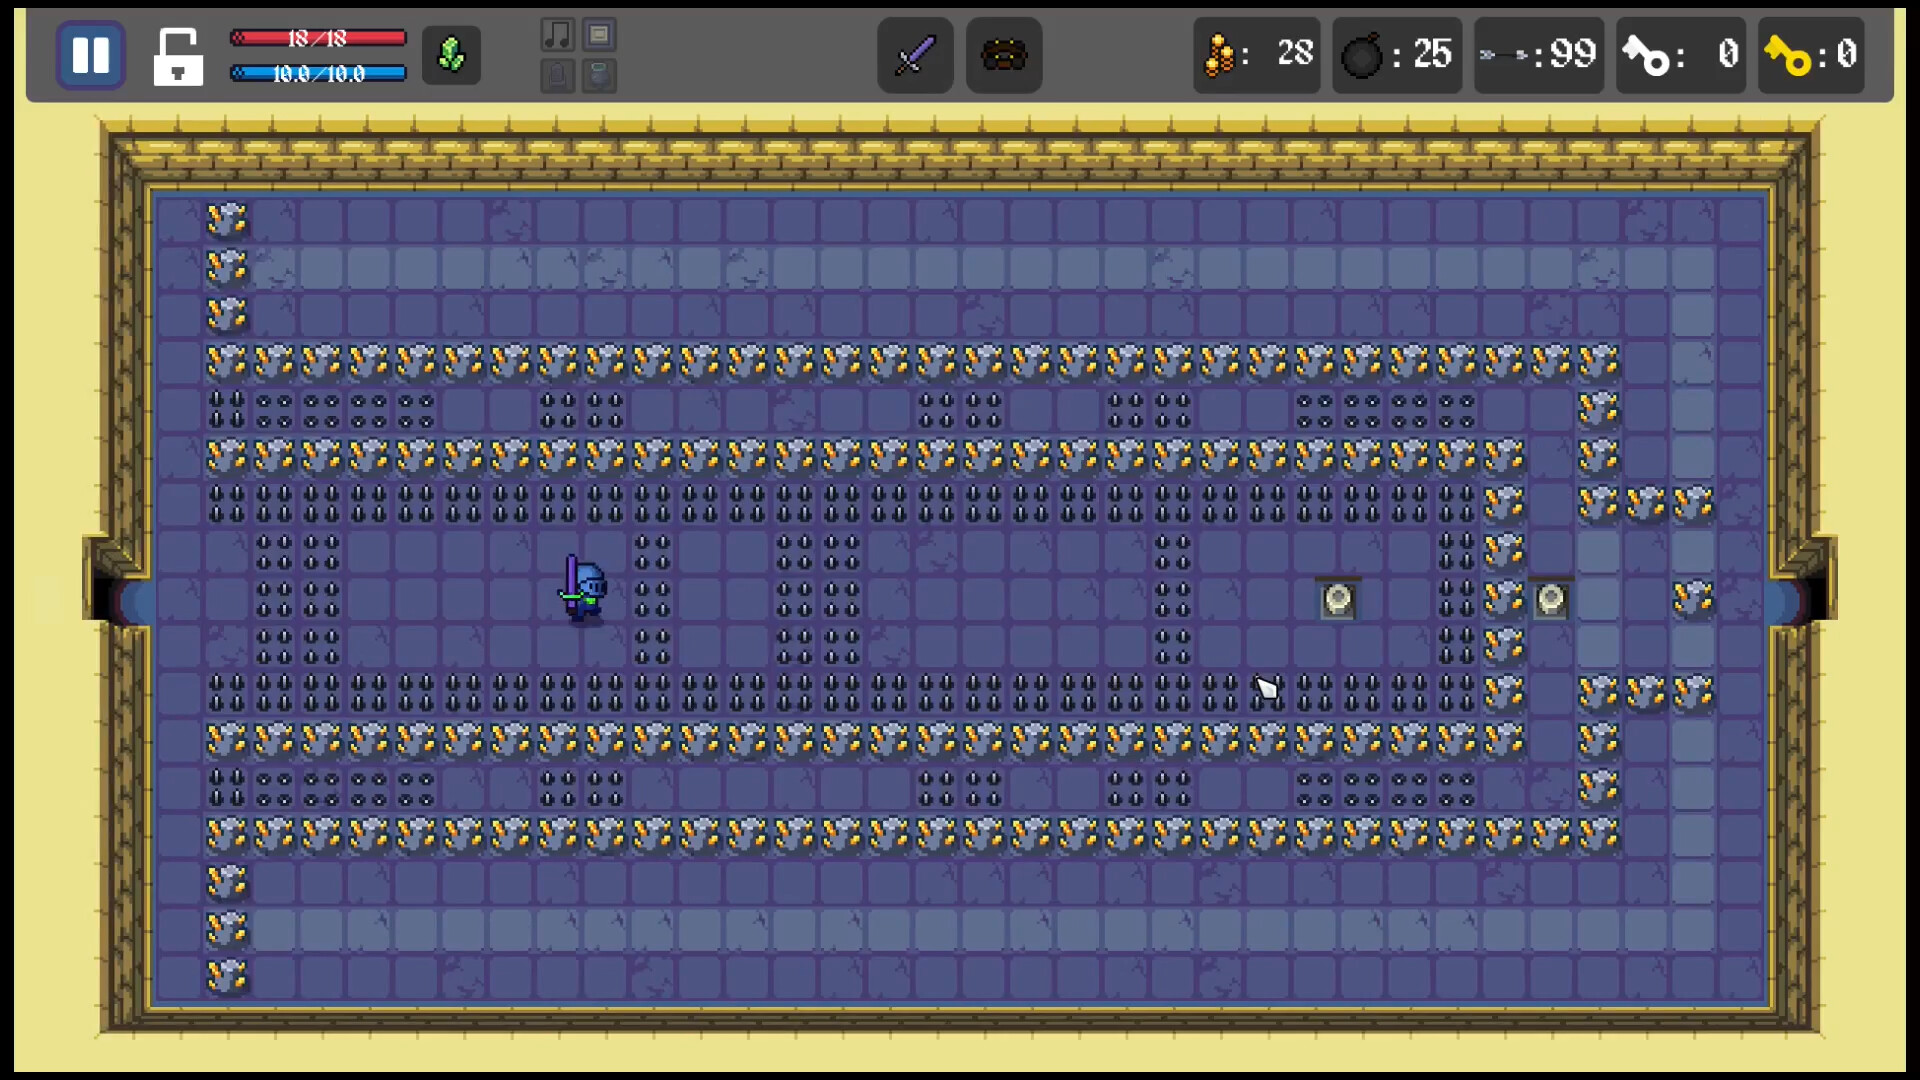Viewport: 1920px width, 1080px height.
Task: Toggle the music note icon
Action: click(x=557, y=35)
